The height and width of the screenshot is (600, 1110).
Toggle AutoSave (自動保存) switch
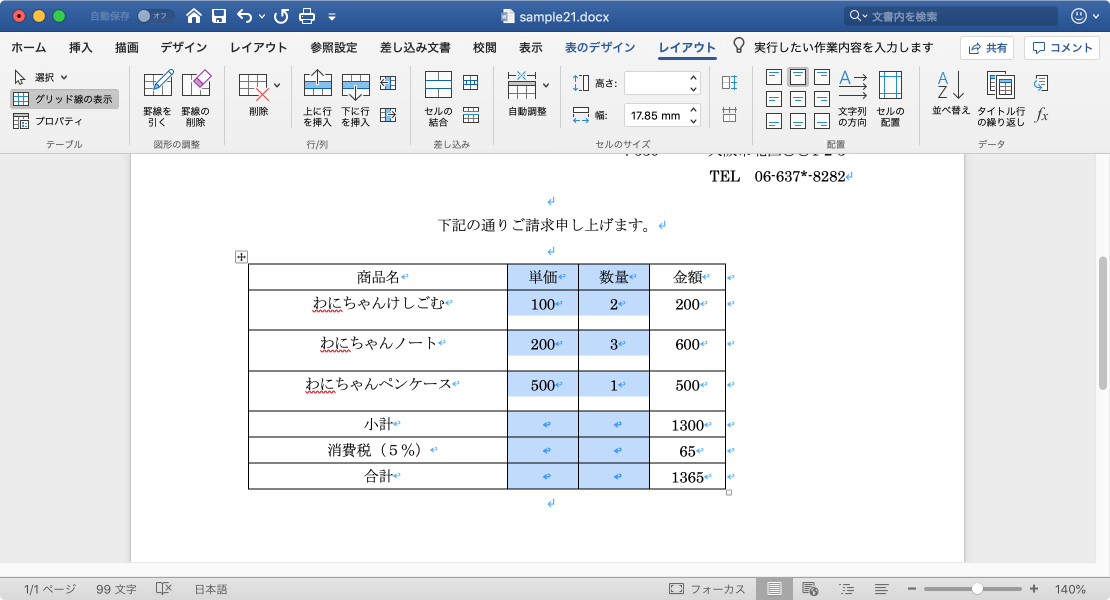pyautogui.click(x=155, y=16)
